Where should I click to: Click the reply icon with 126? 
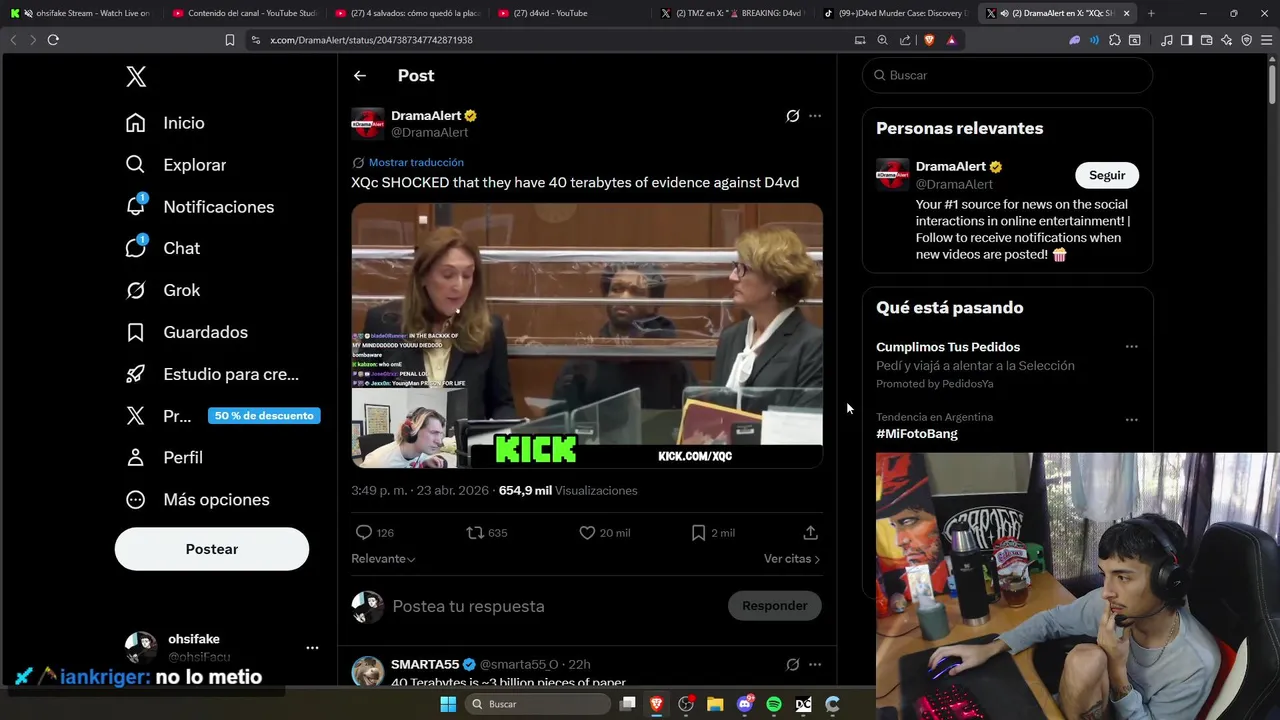click(364, 533)
